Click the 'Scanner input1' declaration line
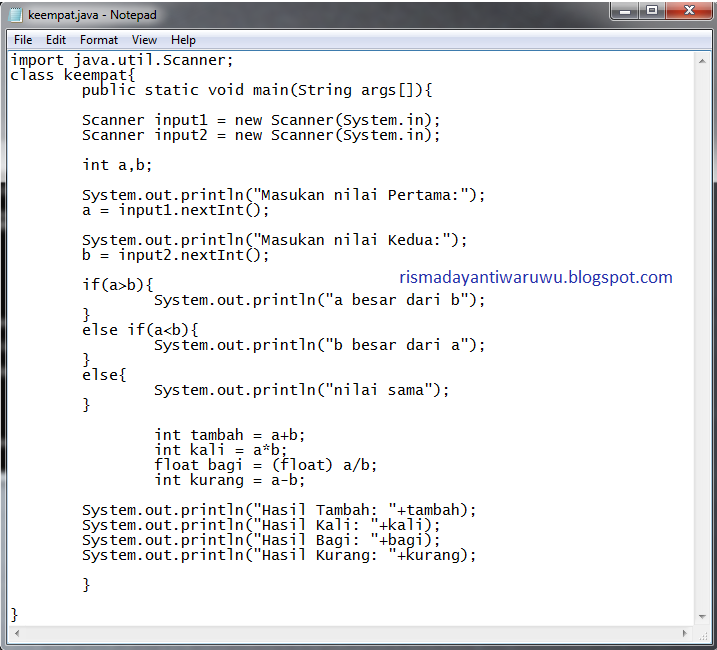Image resolution: width=717 pixels, height=650 pixels. coord(261,120)
